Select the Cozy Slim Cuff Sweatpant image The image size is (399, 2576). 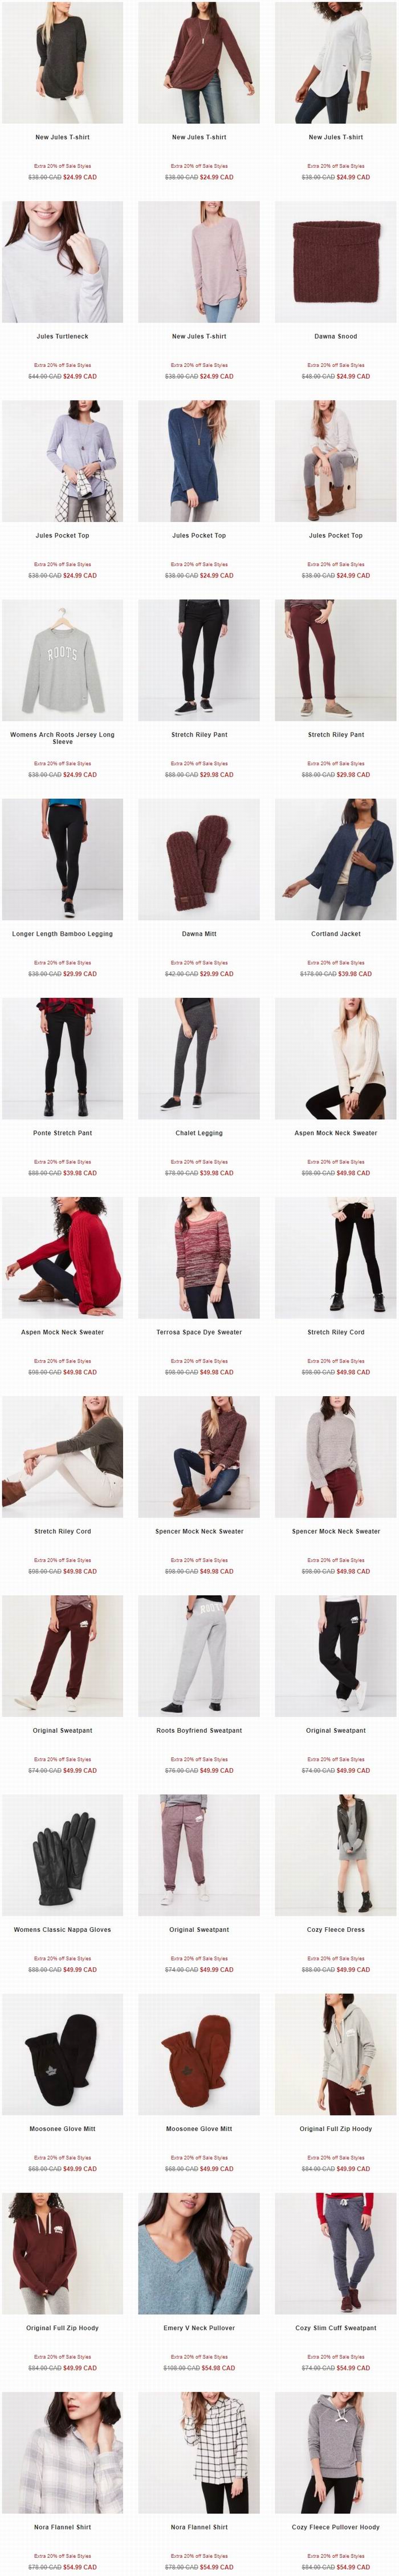click(x=336, y=2252)
